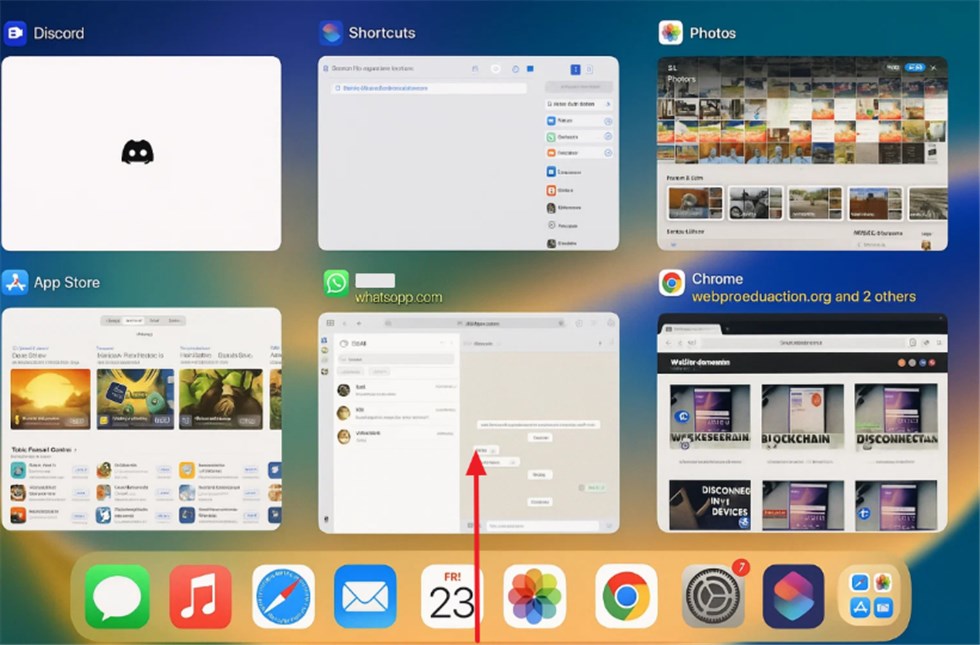
Task: Click the Discord icon above its app card
Action: click(15, 32)
